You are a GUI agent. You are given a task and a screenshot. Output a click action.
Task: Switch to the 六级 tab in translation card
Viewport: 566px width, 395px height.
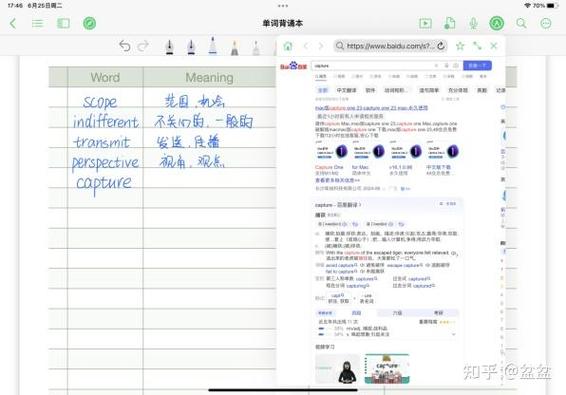[397, 313]
